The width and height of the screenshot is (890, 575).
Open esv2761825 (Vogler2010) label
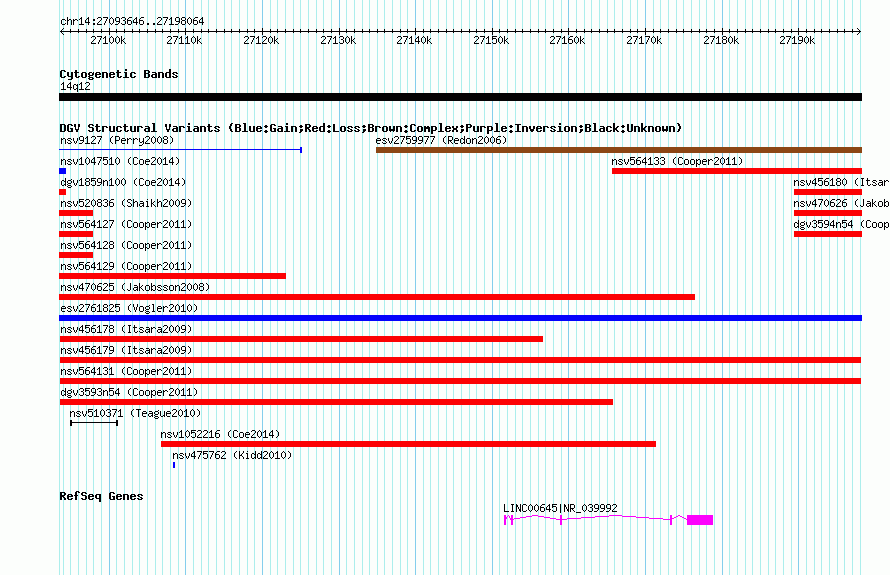point(129,308)
